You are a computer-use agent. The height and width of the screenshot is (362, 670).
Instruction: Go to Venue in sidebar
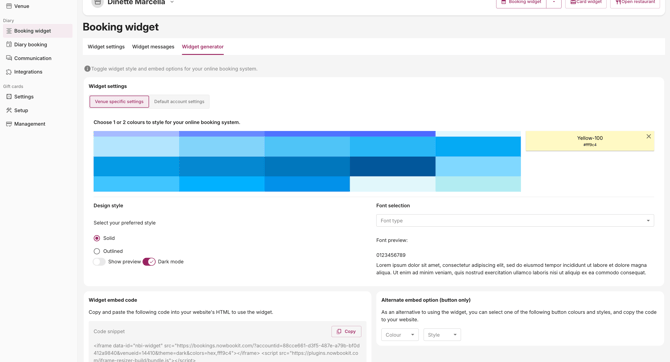(x=38, y=6)
